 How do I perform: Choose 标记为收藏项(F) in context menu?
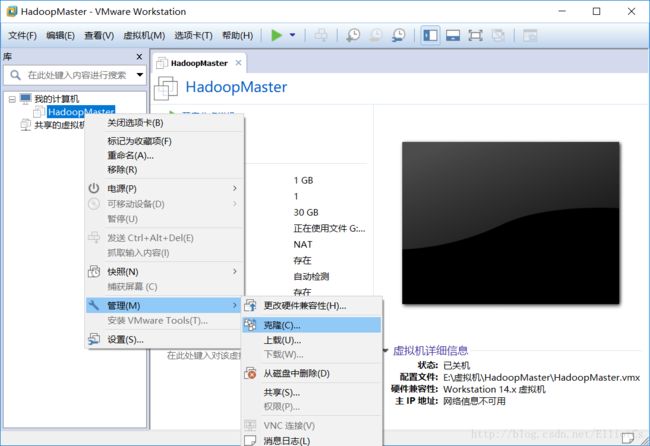click(x=164, y=141)
